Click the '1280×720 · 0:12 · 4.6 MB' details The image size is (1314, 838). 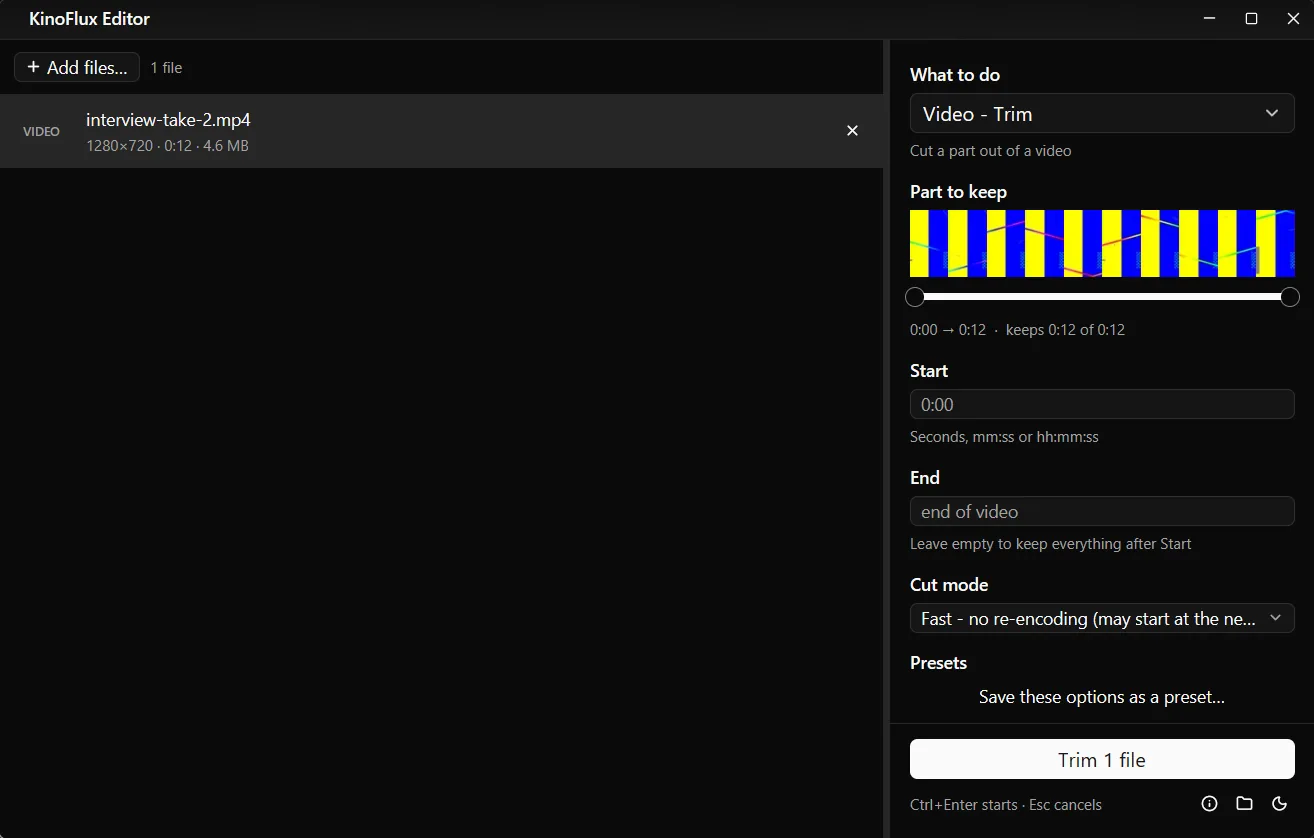167,146
